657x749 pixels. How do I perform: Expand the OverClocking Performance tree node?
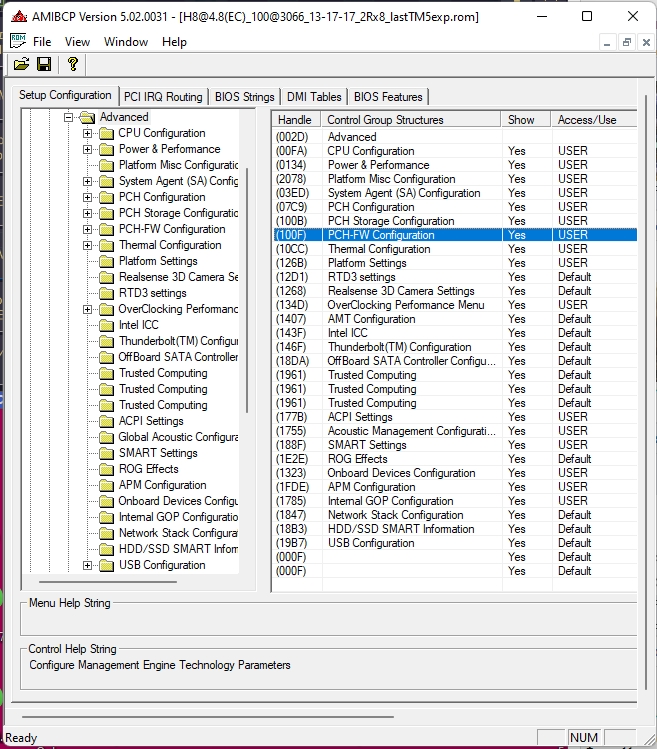tap(87, 310)
